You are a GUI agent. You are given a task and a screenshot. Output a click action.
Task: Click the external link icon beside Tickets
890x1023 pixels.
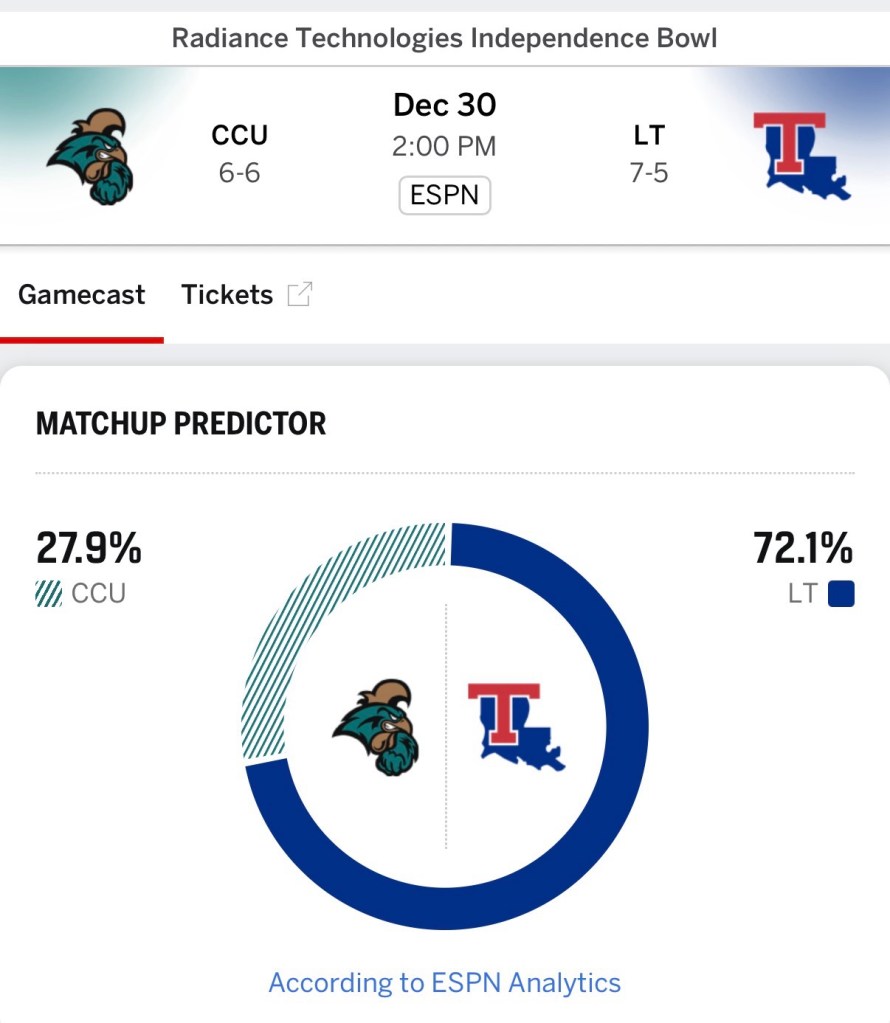pyautogui.click(x=299, y=294)
